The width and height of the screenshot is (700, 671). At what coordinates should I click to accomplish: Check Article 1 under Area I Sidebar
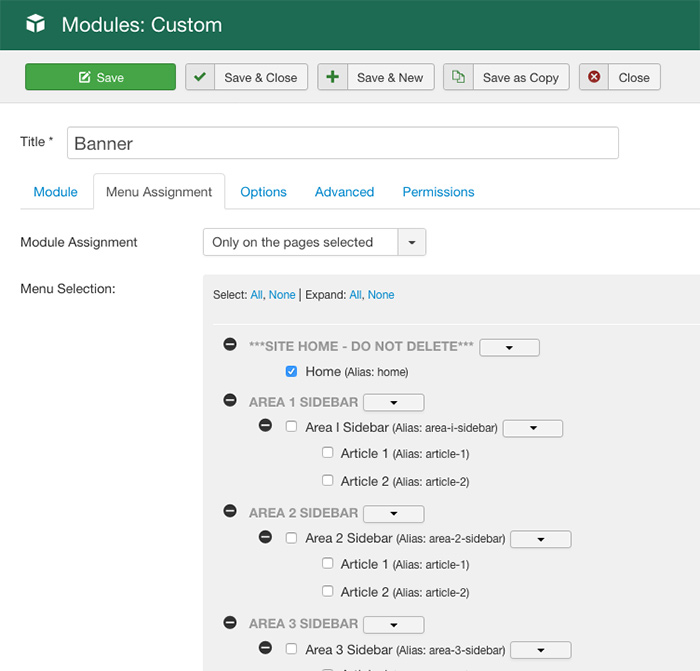[328, 453]
